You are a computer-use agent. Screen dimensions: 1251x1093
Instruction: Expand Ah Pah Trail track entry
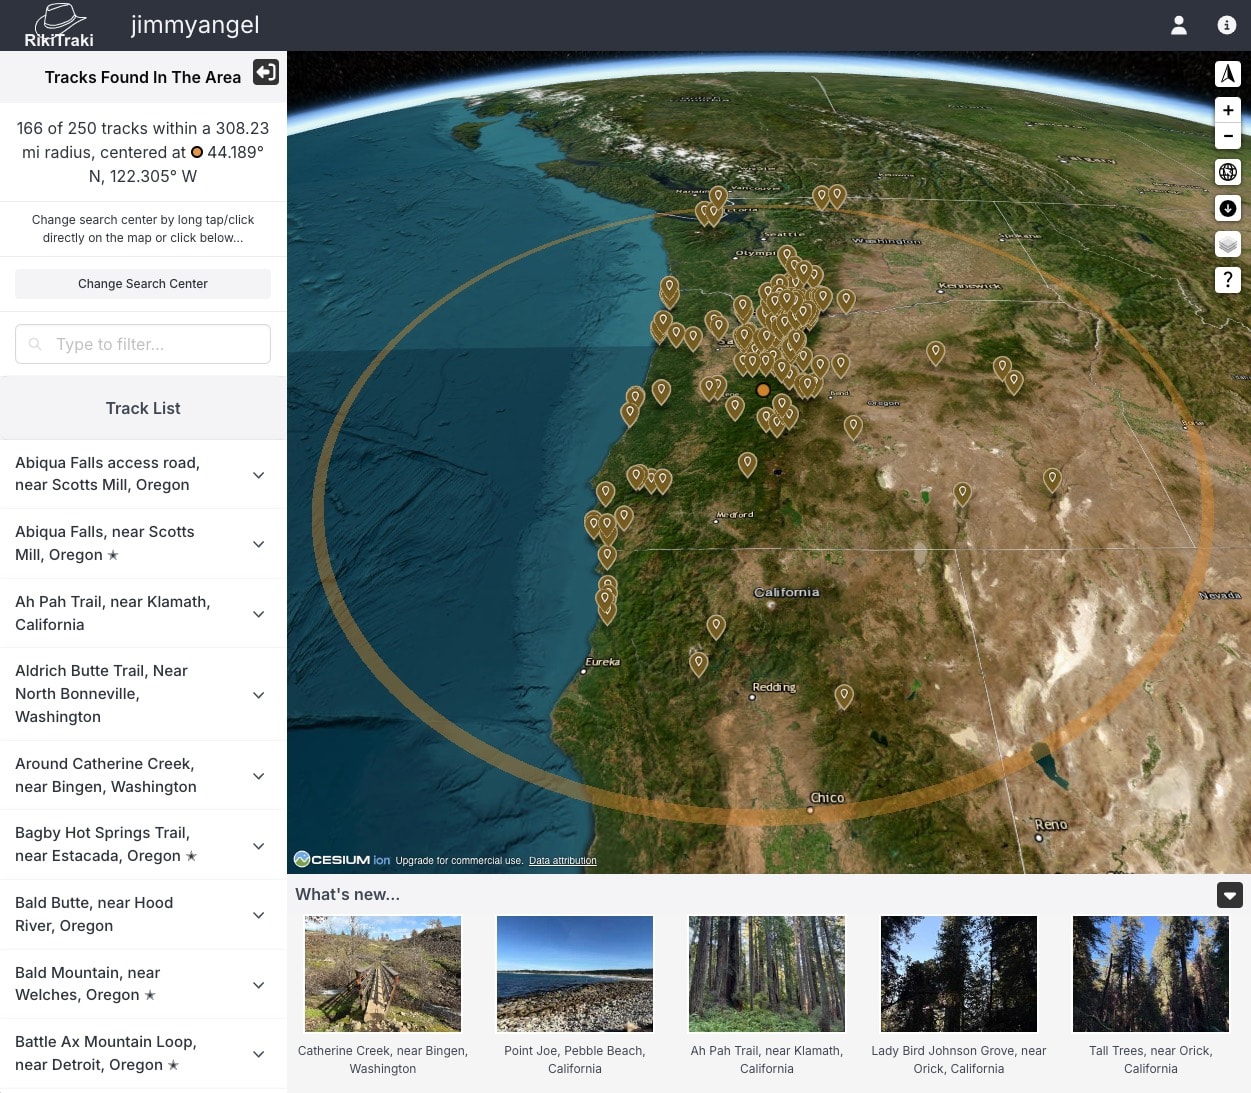pos(258,614)
